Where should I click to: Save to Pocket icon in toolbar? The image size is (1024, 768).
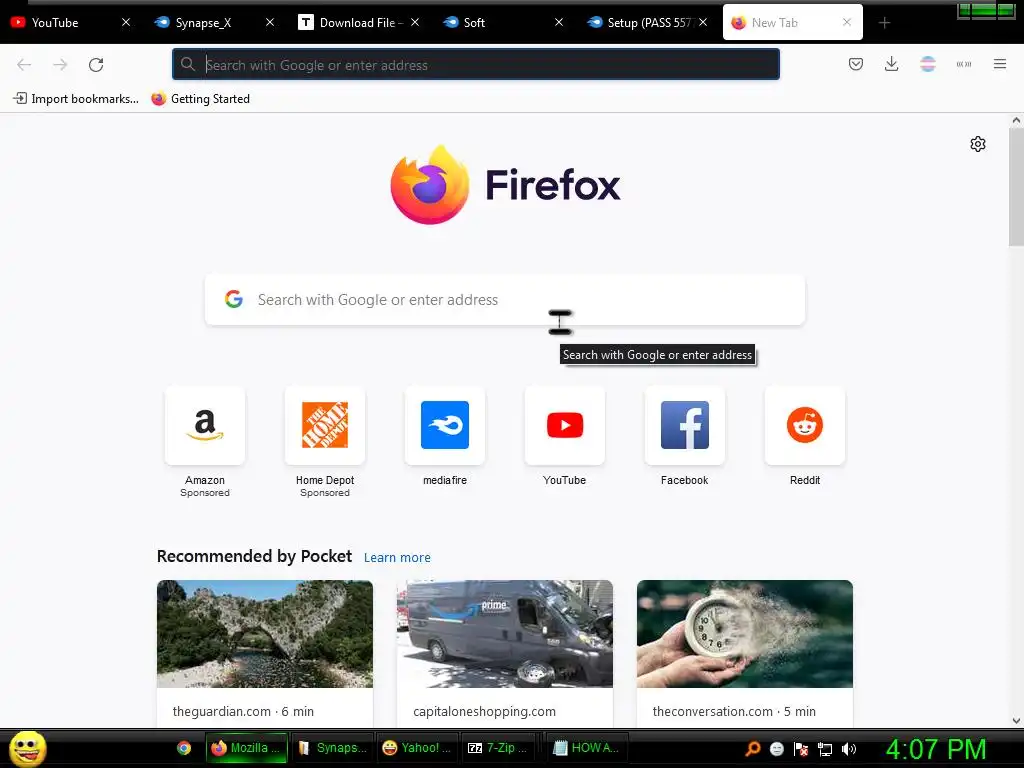[856, 64]
